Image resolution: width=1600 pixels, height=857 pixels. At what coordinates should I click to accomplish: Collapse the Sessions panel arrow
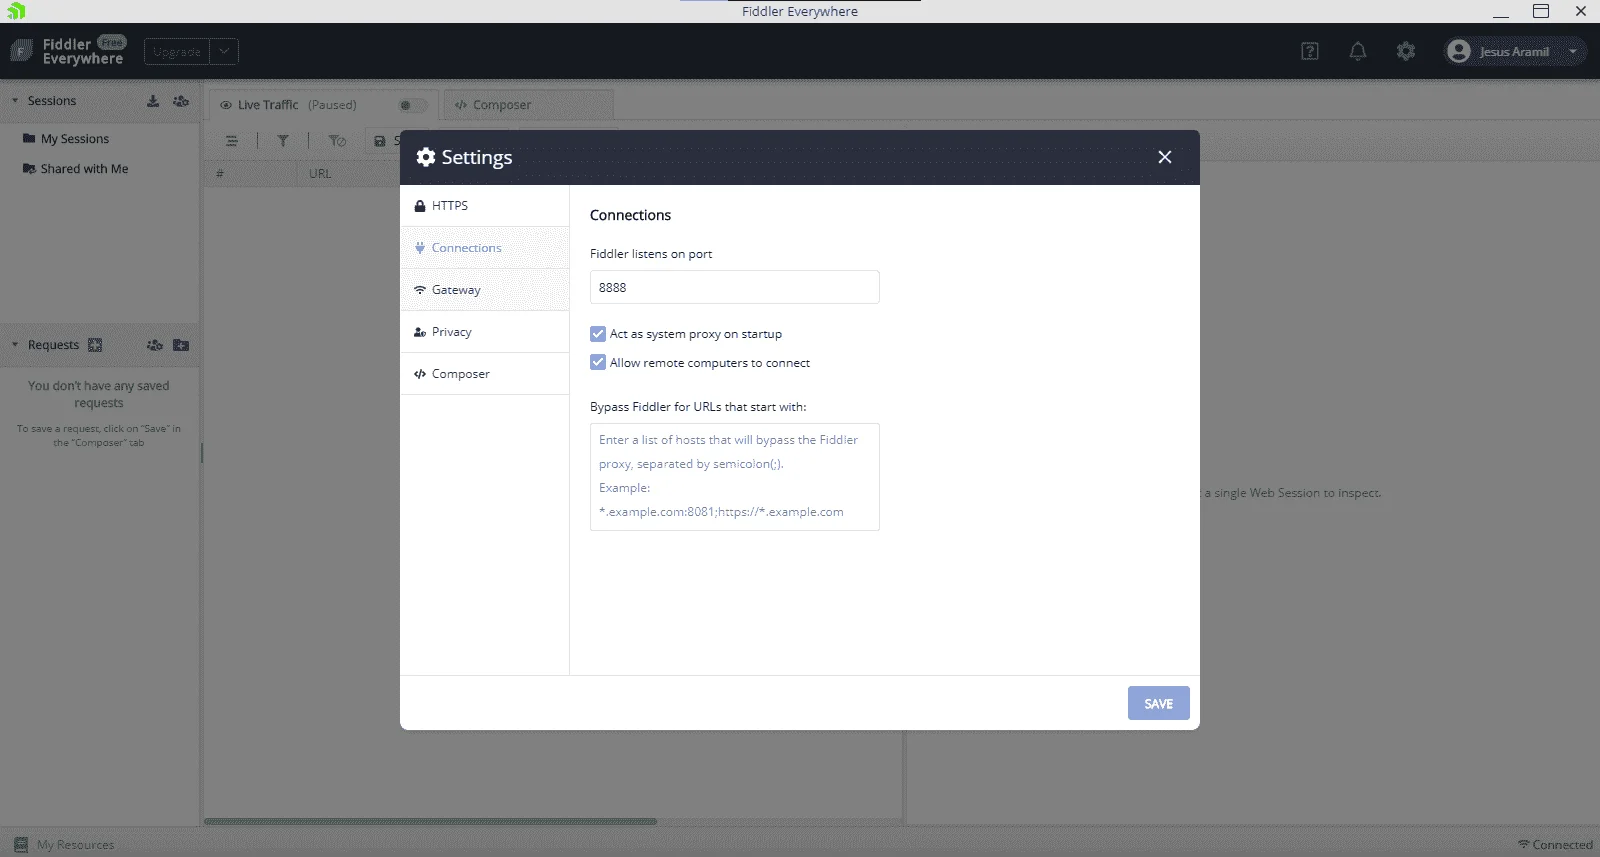point(15,101)
